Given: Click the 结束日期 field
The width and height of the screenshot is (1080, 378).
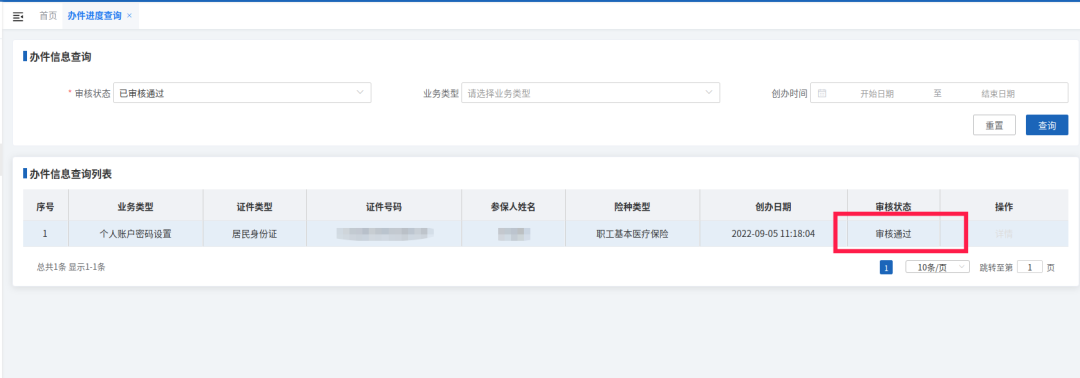Looking at the screenshot, I should point(997,94).
